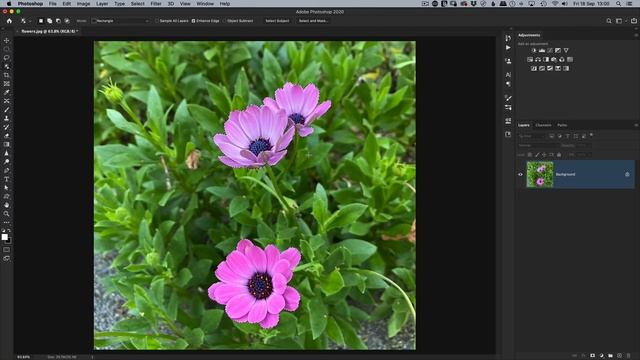Toggle Quick Mask mode icon

[7, 250]
